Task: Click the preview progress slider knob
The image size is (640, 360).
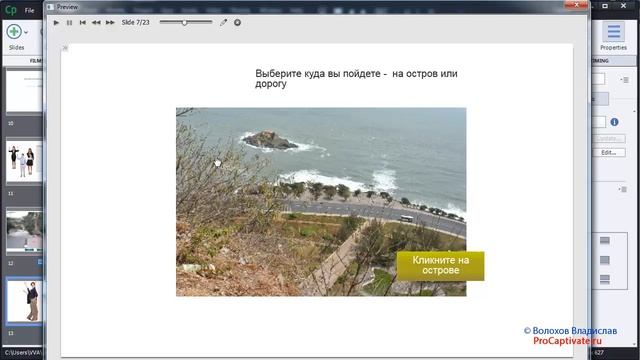Action: click(184, 23)
